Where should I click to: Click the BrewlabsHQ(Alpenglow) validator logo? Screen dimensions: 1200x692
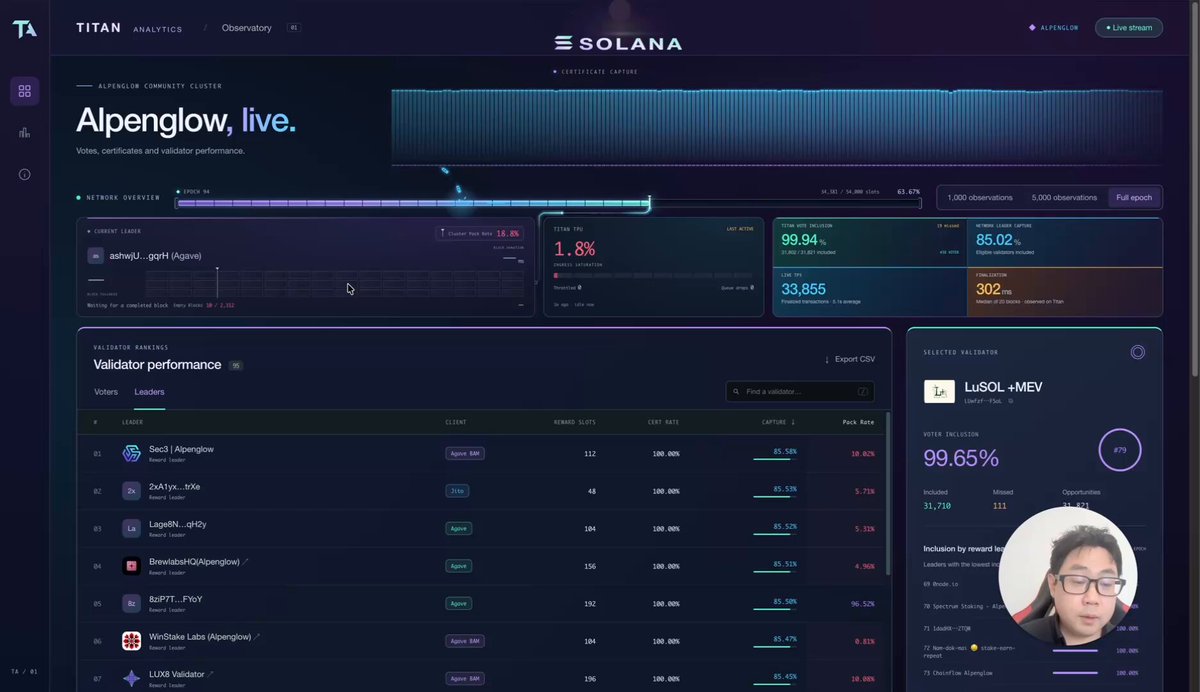[x=131, y=566]
